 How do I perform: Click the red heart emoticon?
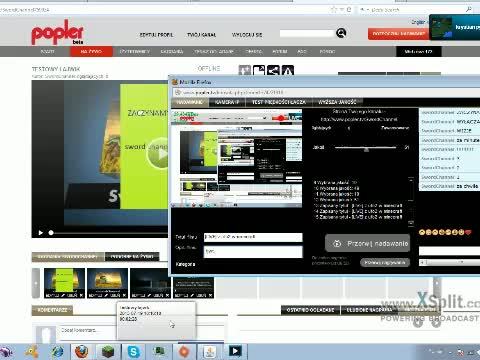(468, 232)
